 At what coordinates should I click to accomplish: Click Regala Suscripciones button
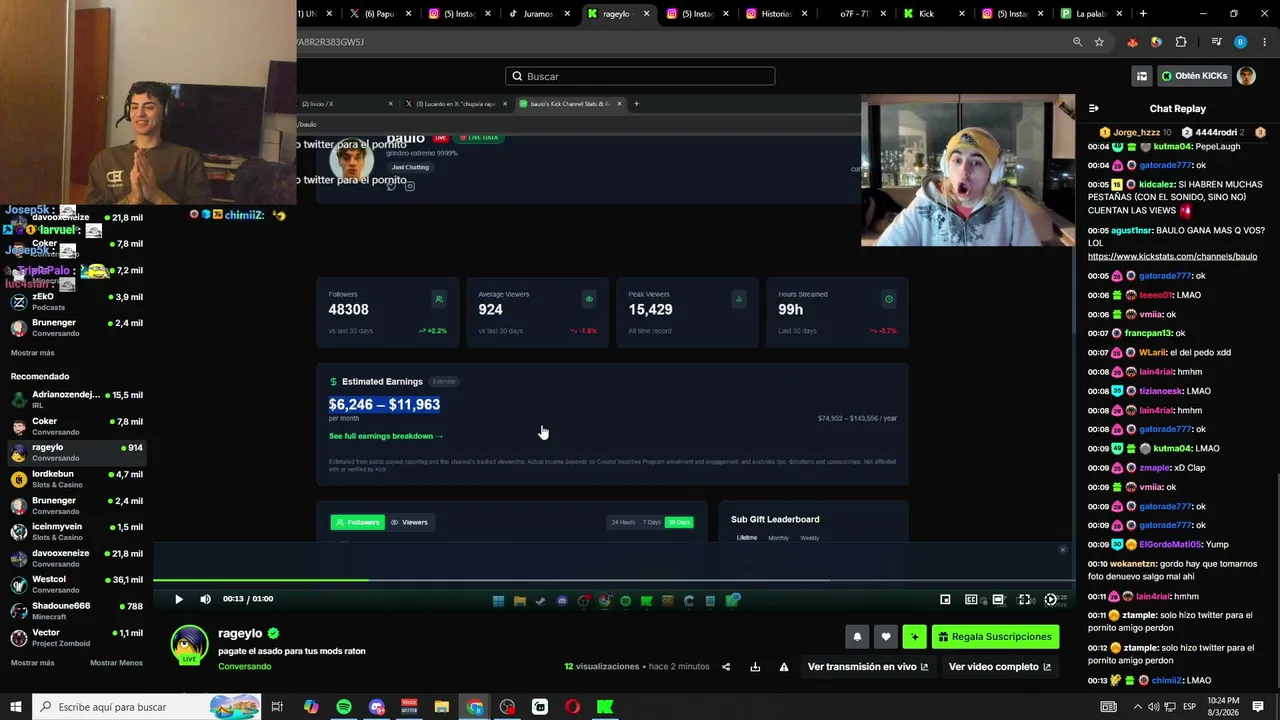[995, 637]
